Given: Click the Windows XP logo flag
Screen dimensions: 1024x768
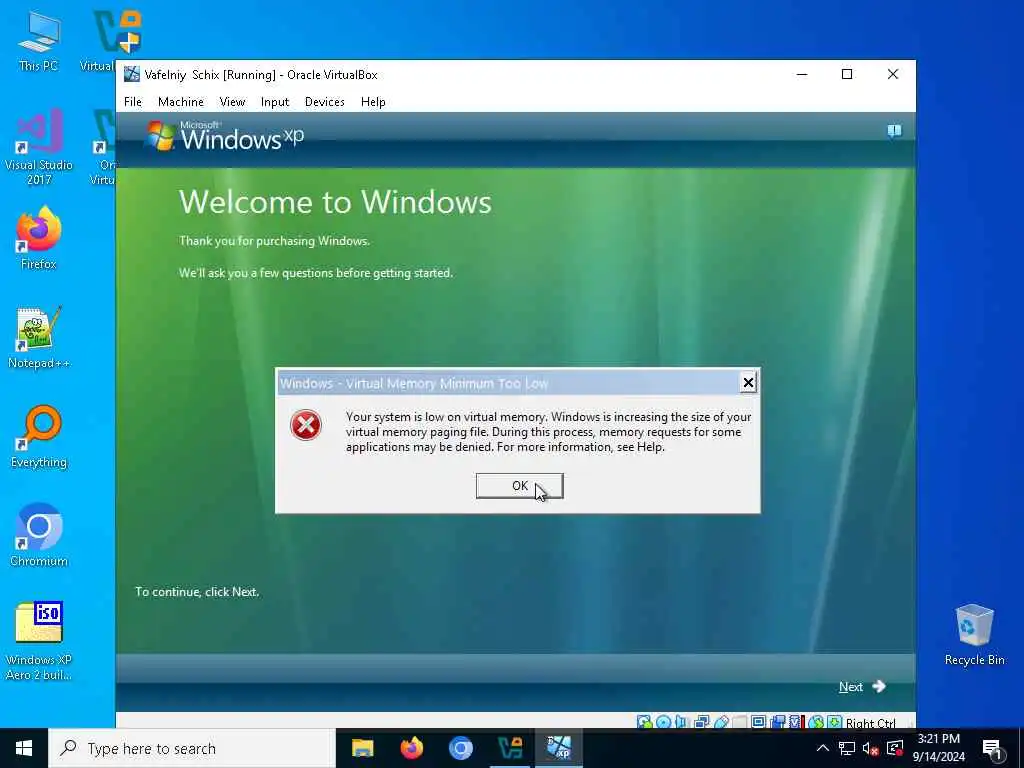Looking at the screenshot, I should pos(160,135).
